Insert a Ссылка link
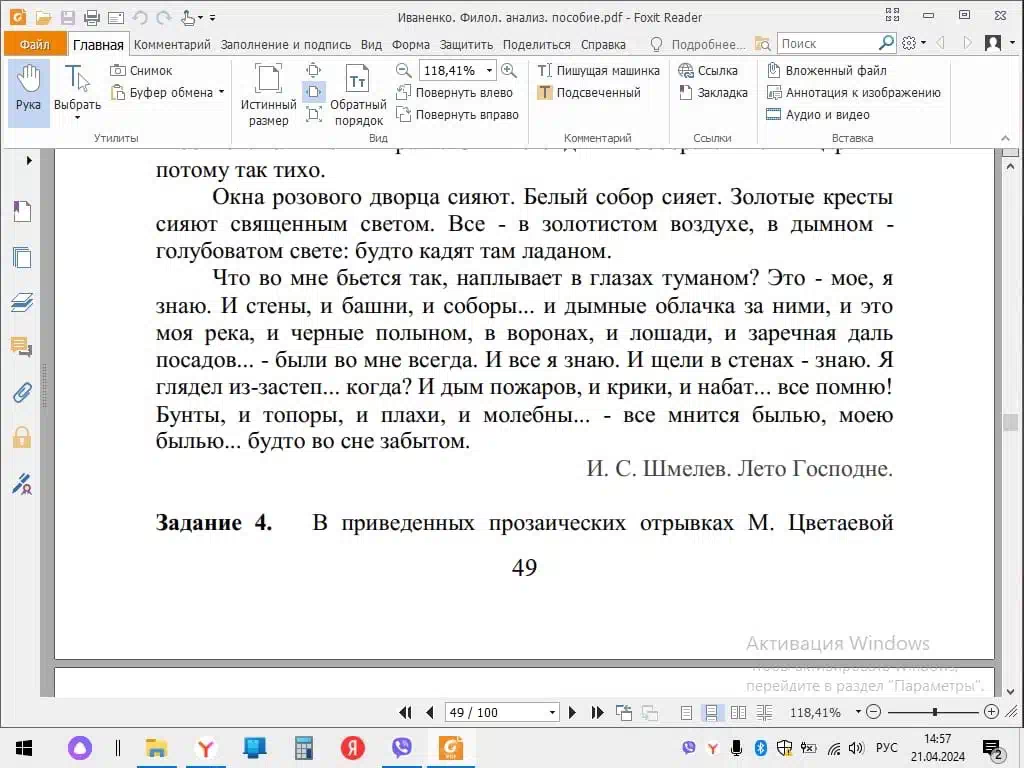 coord(708,71)
